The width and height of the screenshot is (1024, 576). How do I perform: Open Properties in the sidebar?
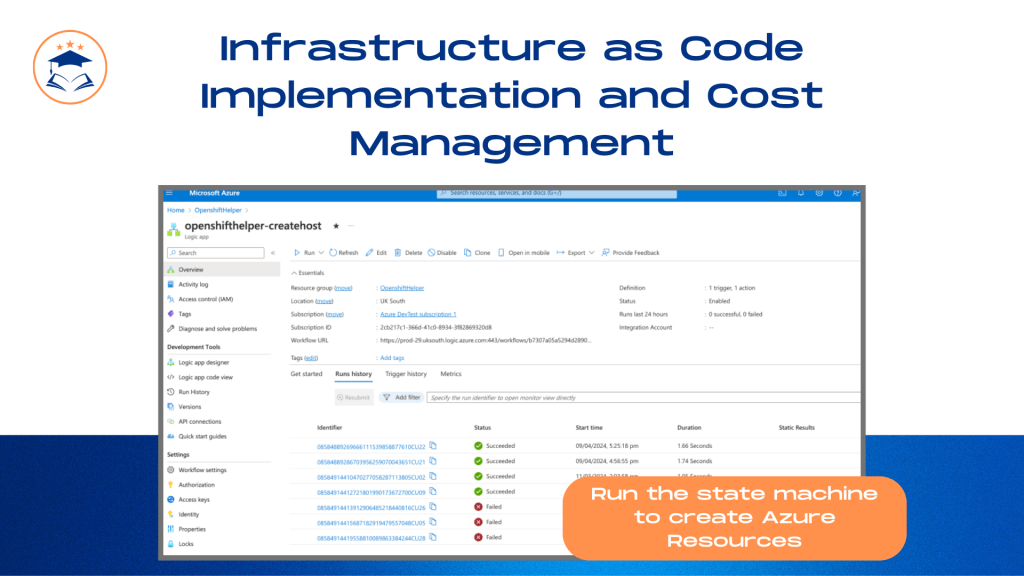click(192, 530)
